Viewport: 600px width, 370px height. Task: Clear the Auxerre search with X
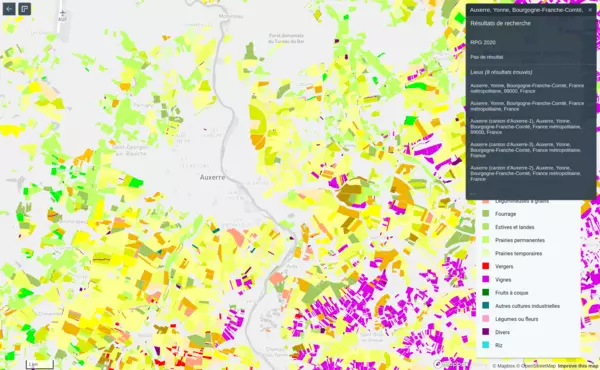[x=590, y=10]
